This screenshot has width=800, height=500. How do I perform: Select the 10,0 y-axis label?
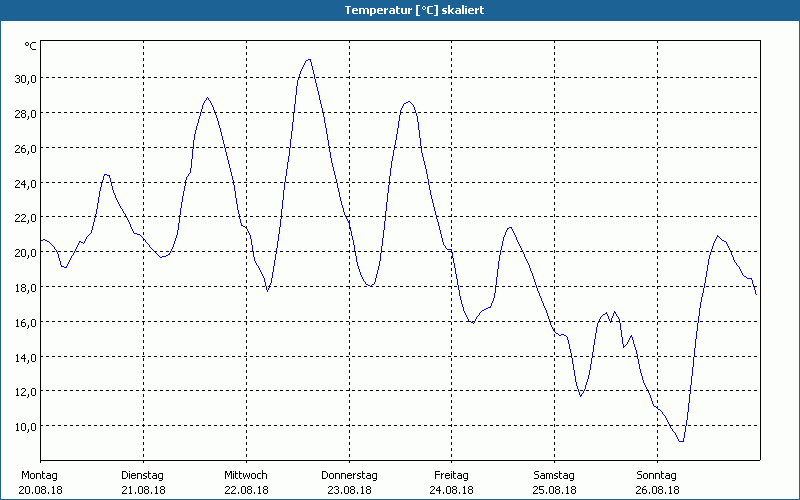click(25, 426)
